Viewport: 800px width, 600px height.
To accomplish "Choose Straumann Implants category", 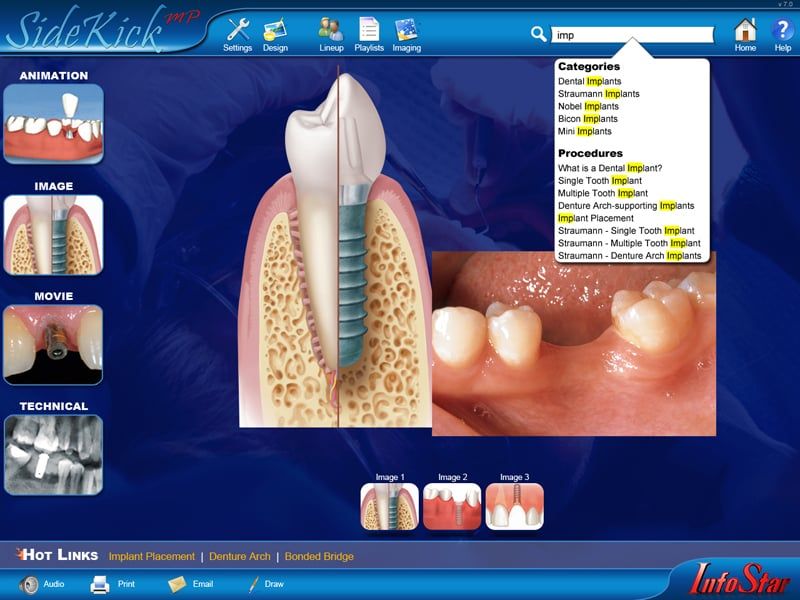I will click(x=598, y=92).
